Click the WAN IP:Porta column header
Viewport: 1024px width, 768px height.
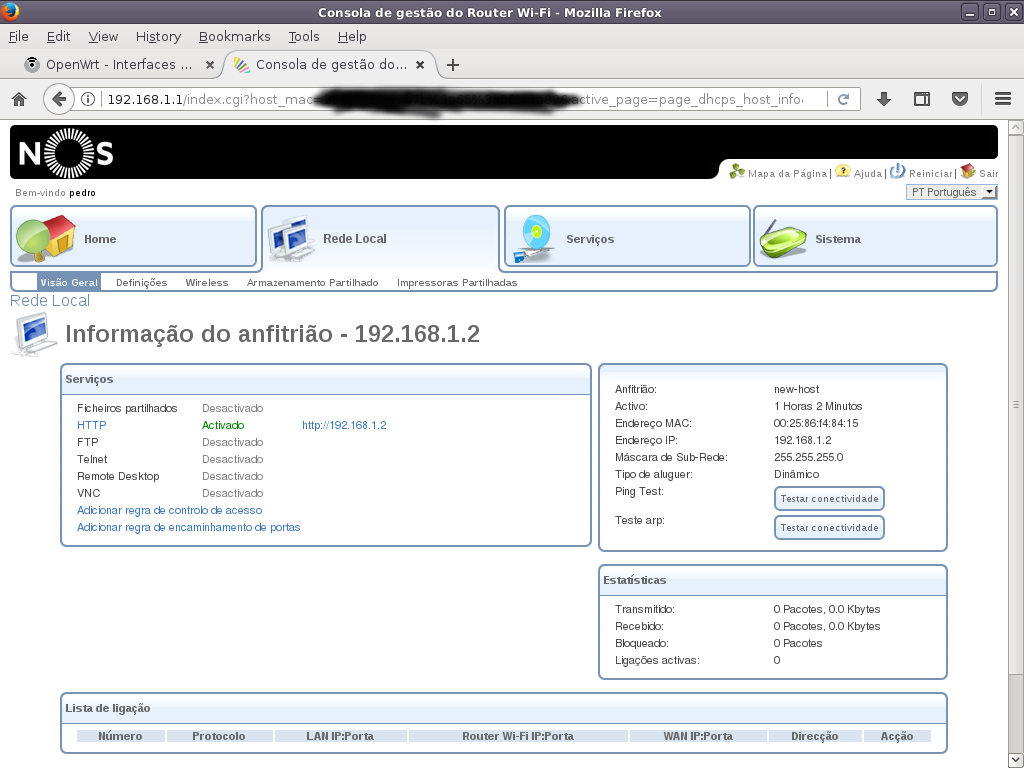click(x=698, y=736)
